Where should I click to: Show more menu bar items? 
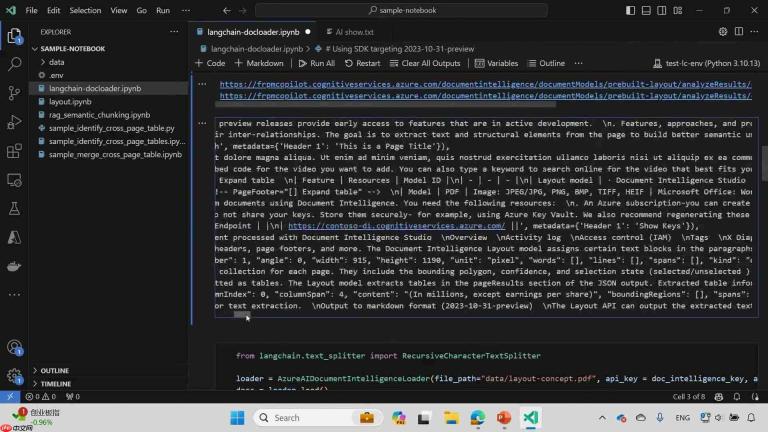[186, 10]
